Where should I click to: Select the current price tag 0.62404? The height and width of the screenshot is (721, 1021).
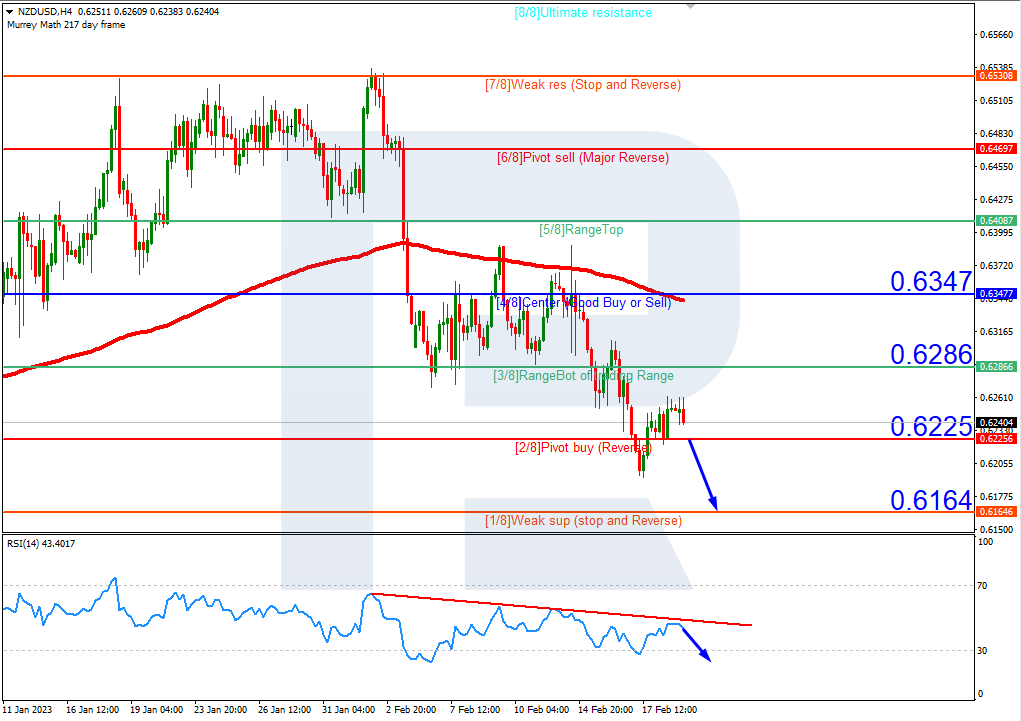995,423
